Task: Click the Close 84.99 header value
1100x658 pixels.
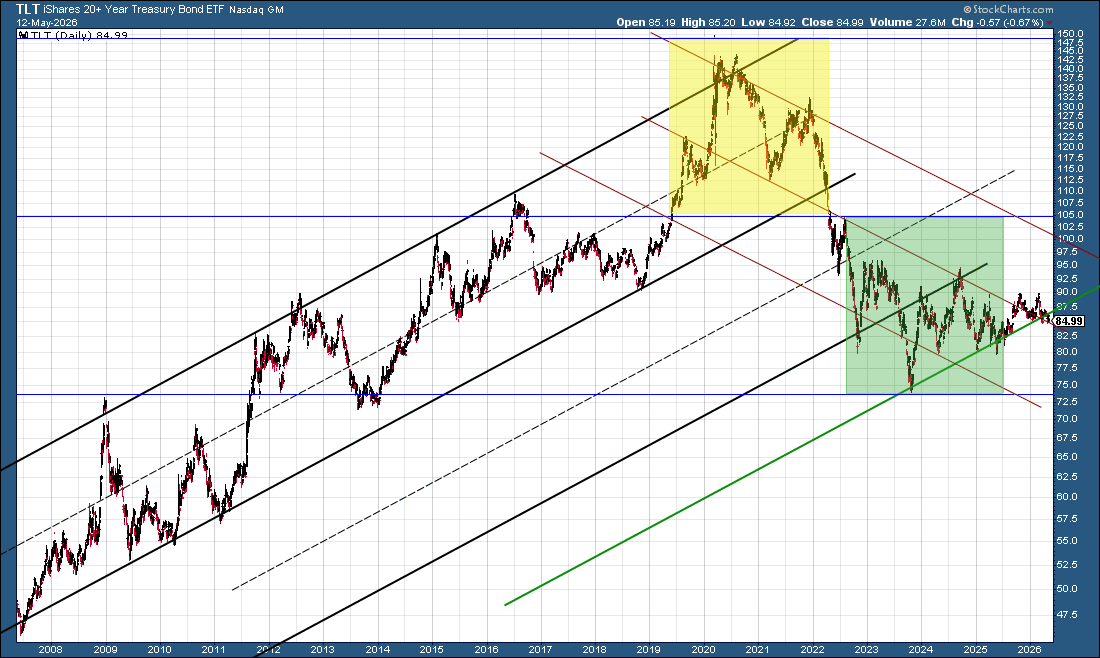Action: click(x=833, y=22)
